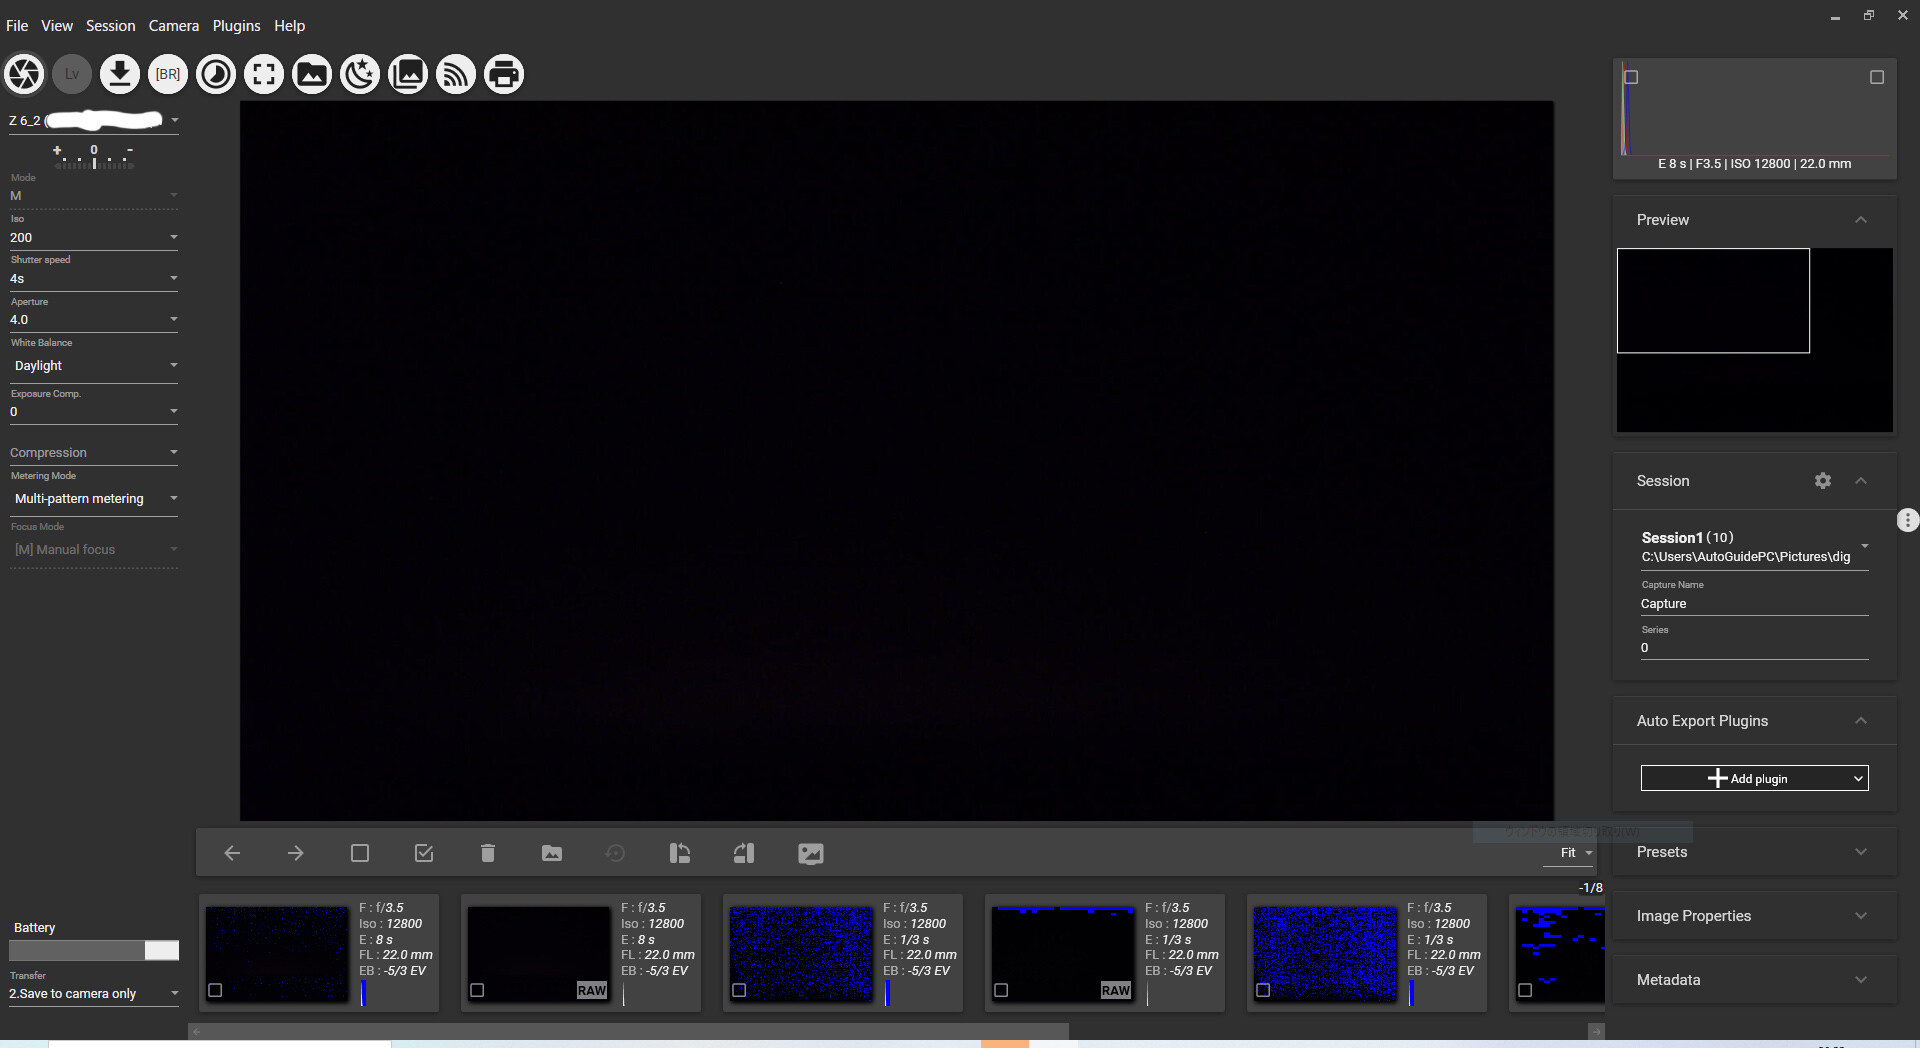
Task: Click the Capture photo shutter icon
Action: click(24, 74)
